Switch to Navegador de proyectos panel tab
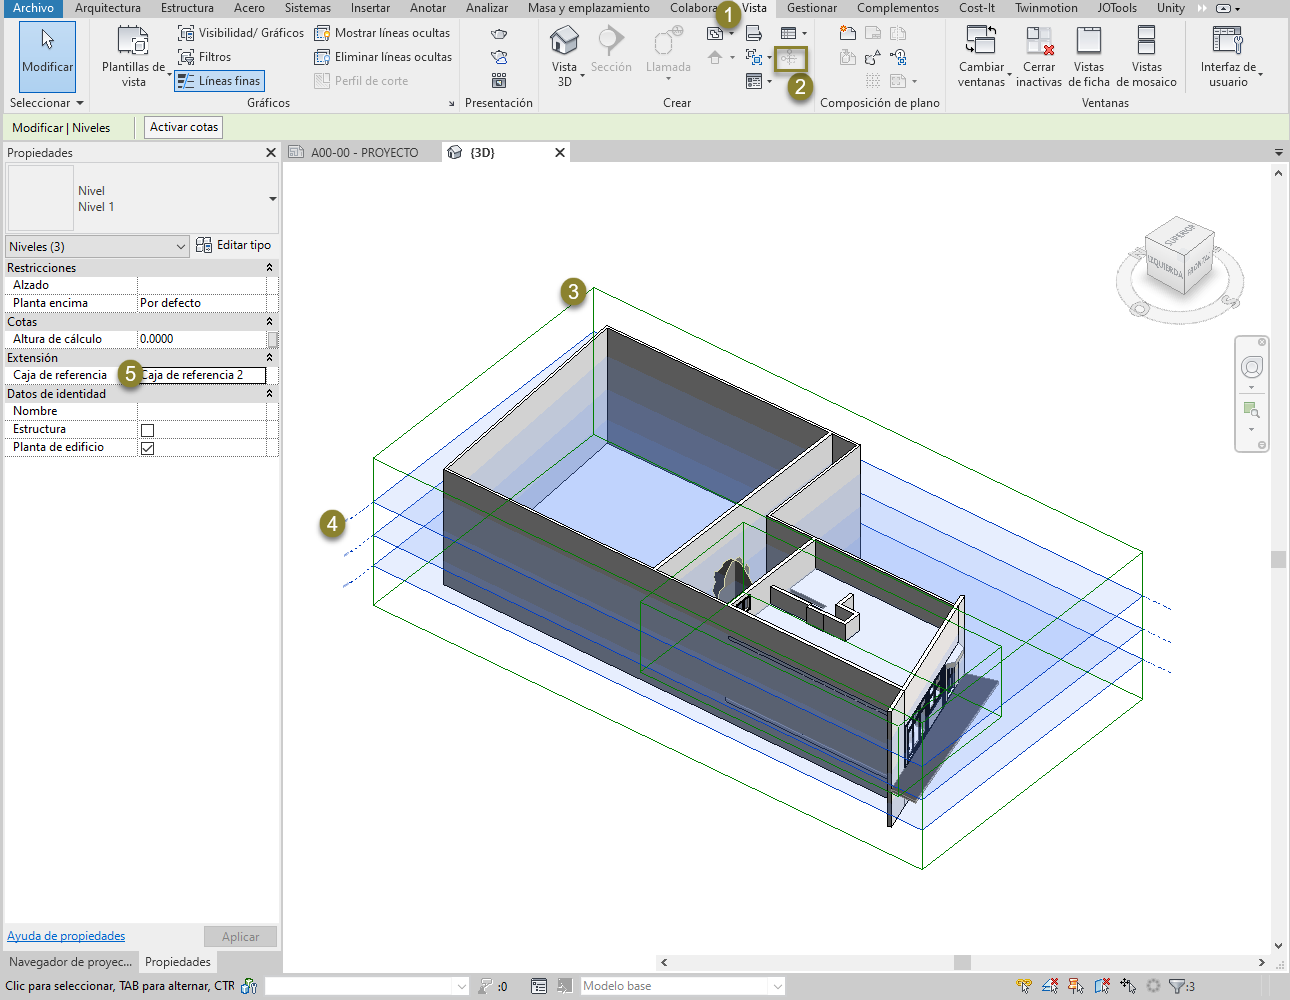1290x1000 pixels. tap(70, 962)
